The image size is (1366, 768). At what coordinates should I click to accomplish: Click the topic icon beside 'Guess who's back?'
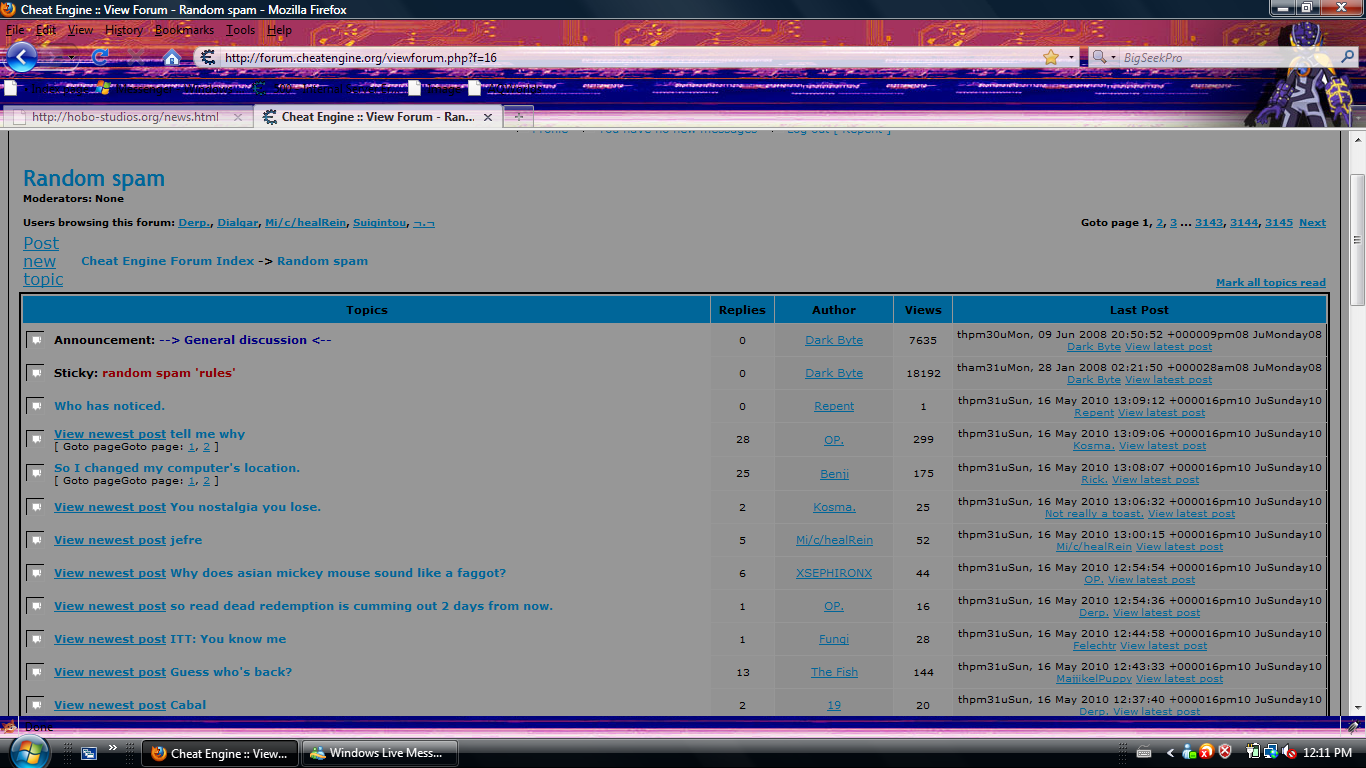[35, 672]
